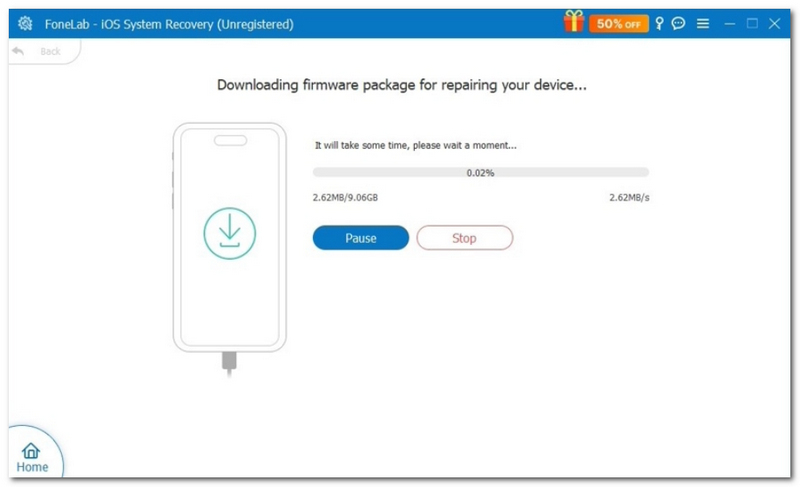Click the 2.62MB/s download speed text
The image size is (800, 487).
pyautogui.click(x=629, y=197)
